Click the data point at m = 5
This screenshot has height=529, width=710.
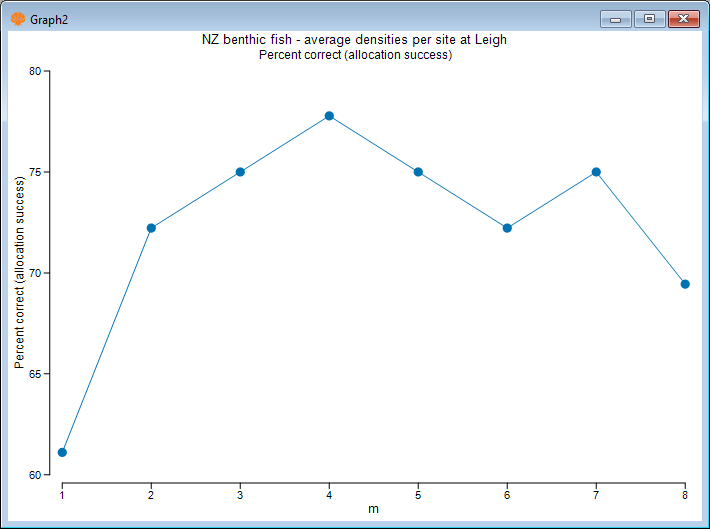418,172
